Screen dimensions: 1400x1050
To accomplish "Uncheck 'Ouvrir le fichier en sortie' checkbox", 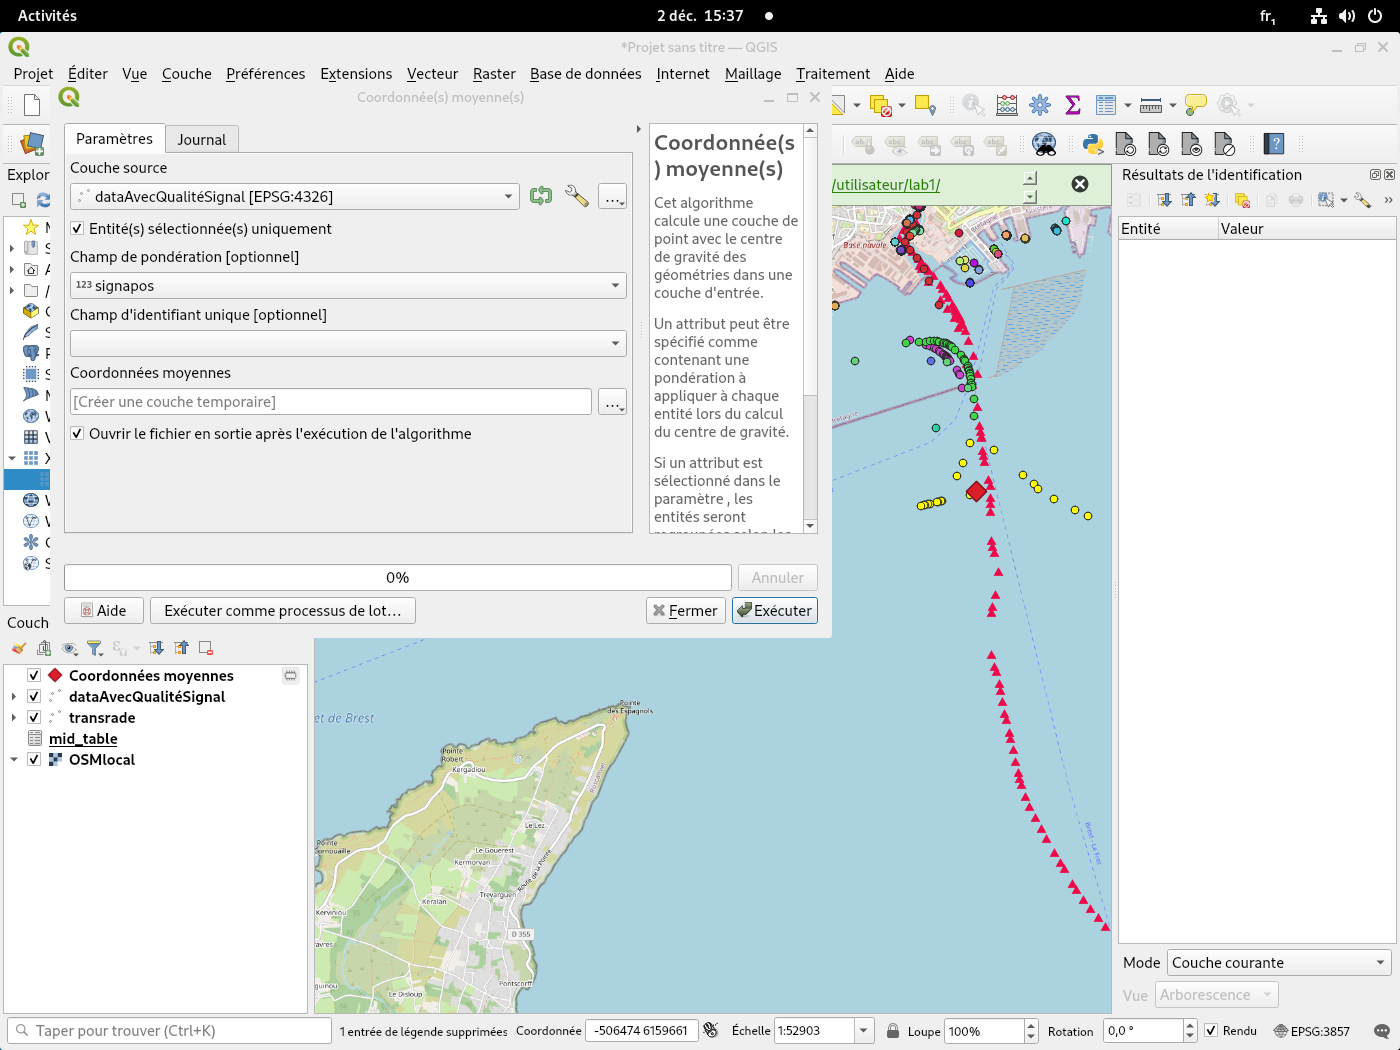I will point(78,434).
